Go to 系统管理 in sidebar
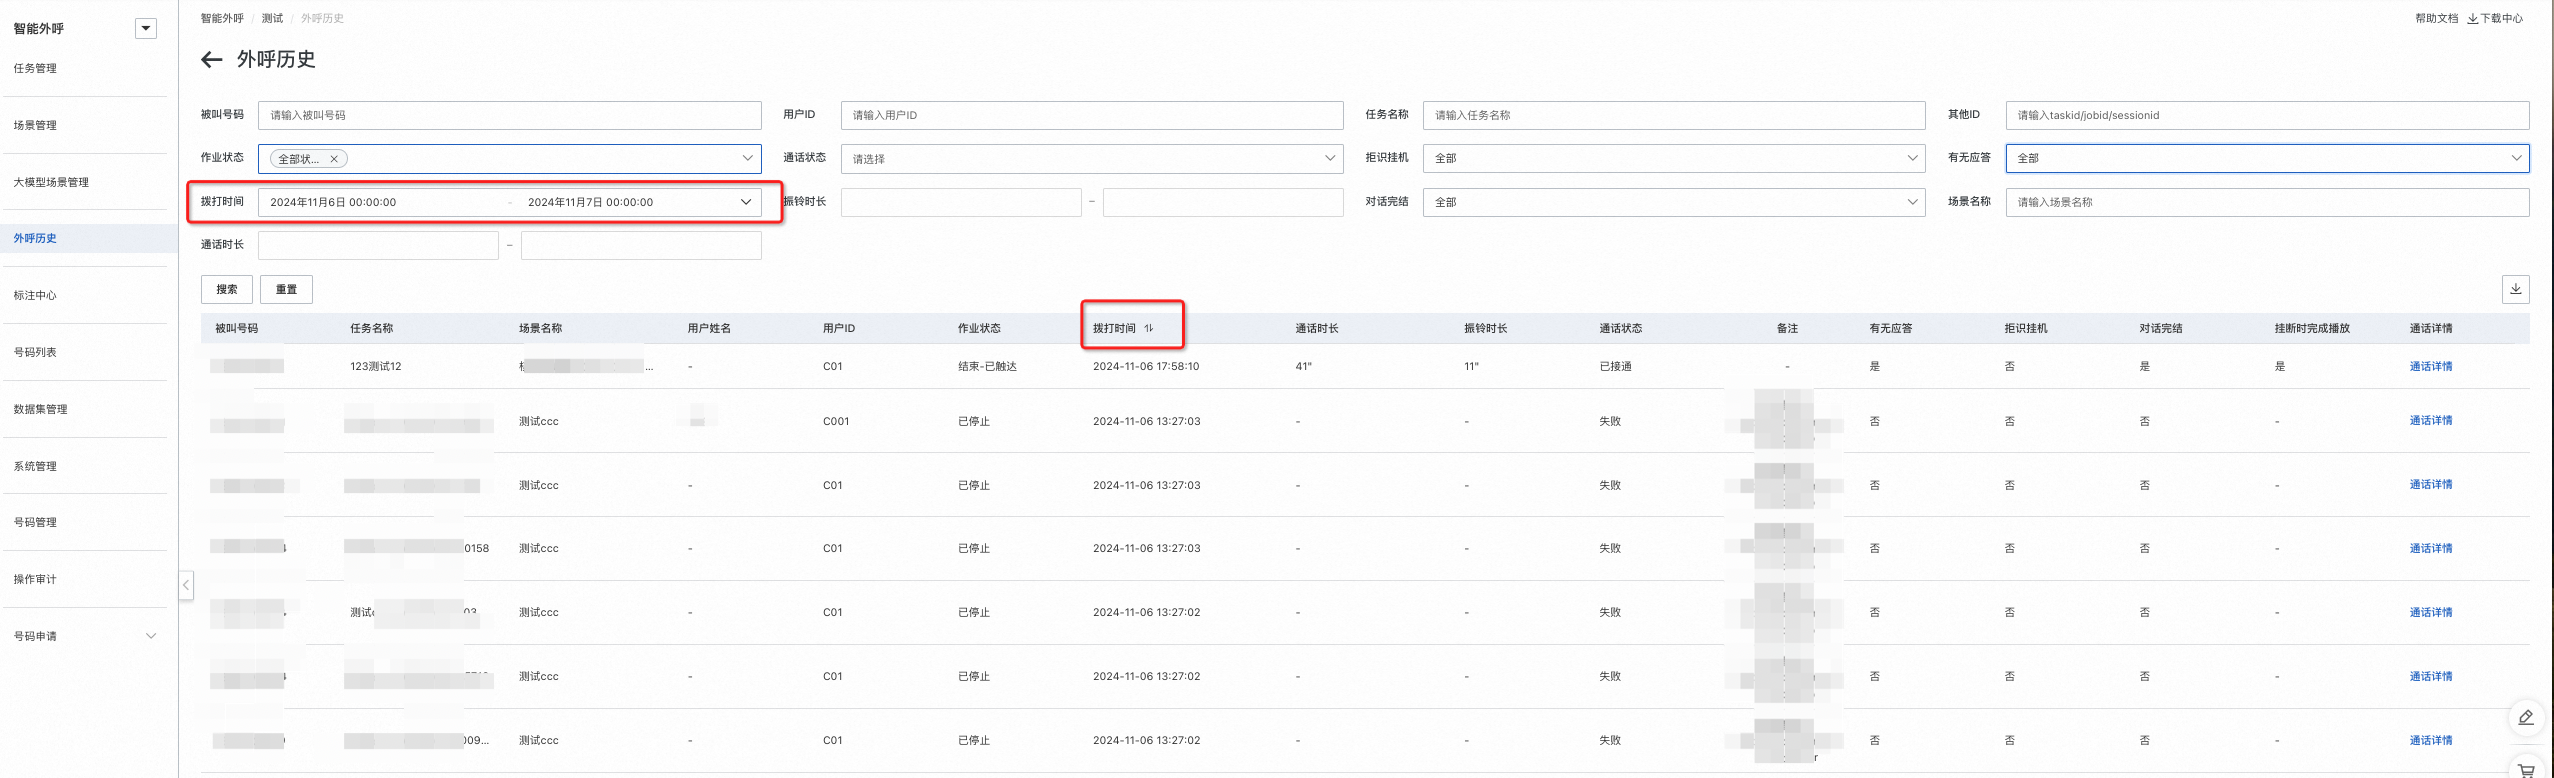Screen dimensions: 2554x778 [x=35, y=466]
